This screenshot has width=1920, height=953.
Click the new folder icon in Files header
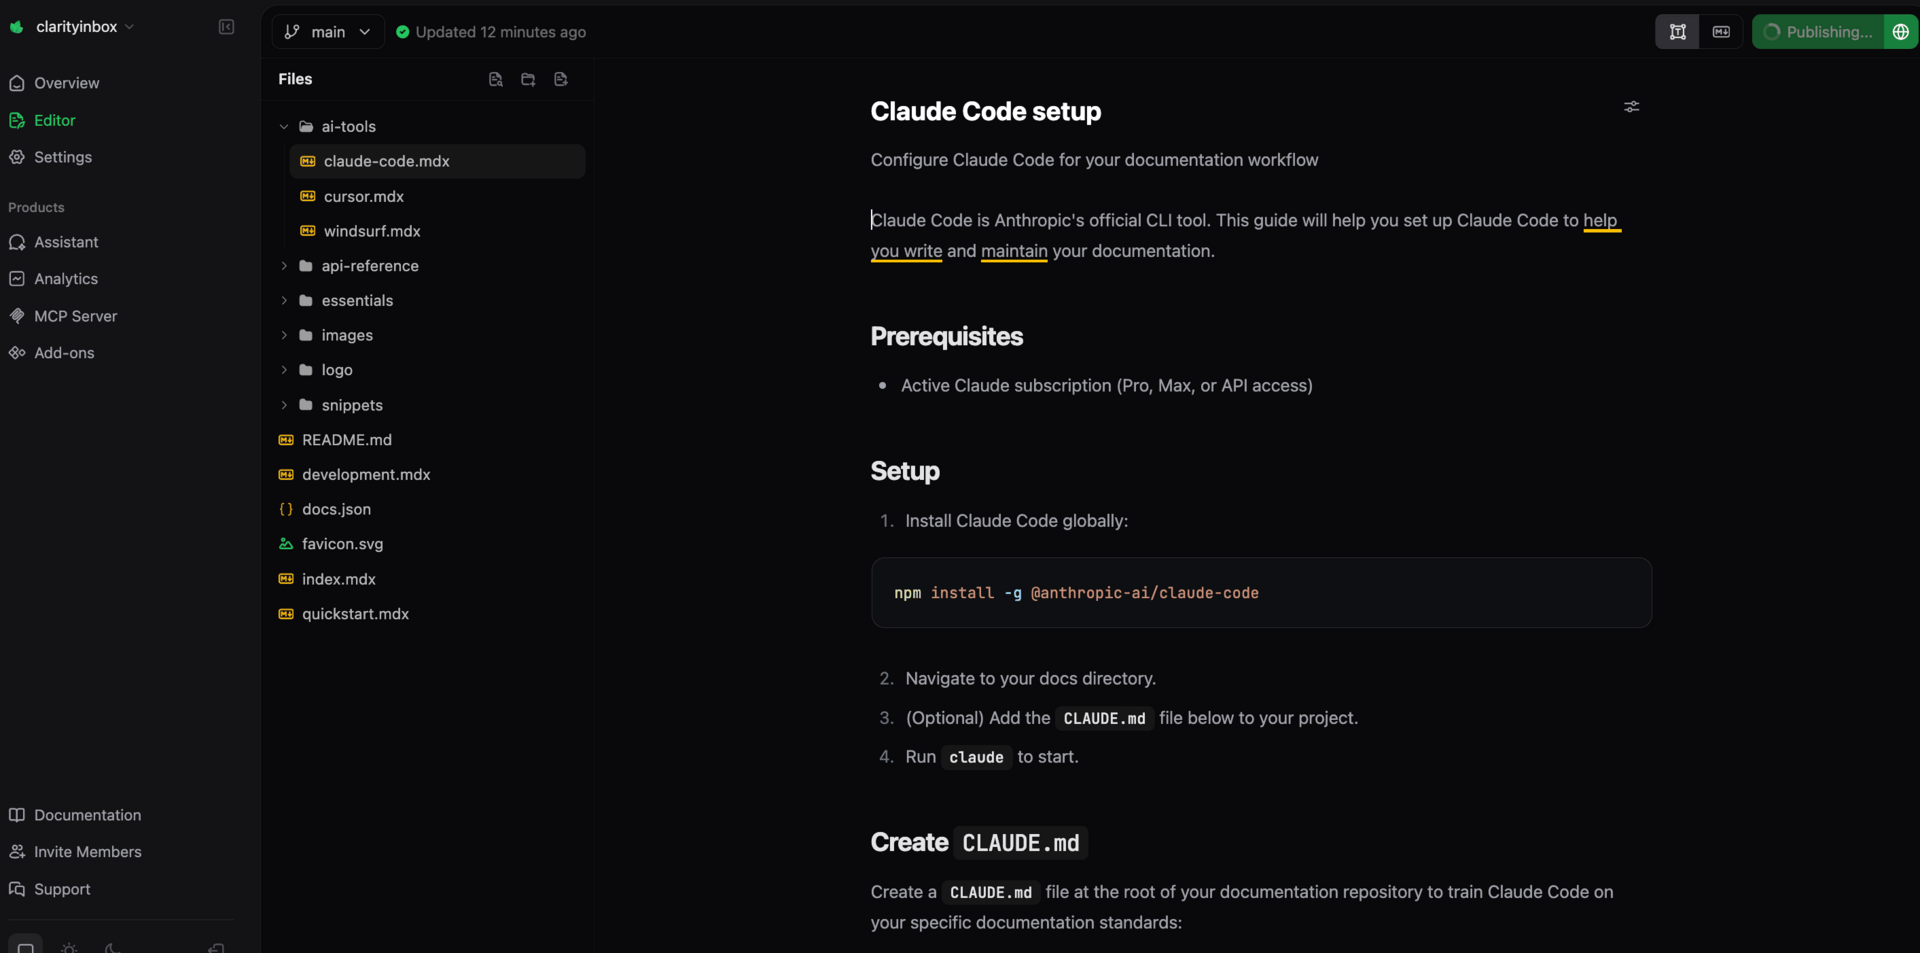528,79
